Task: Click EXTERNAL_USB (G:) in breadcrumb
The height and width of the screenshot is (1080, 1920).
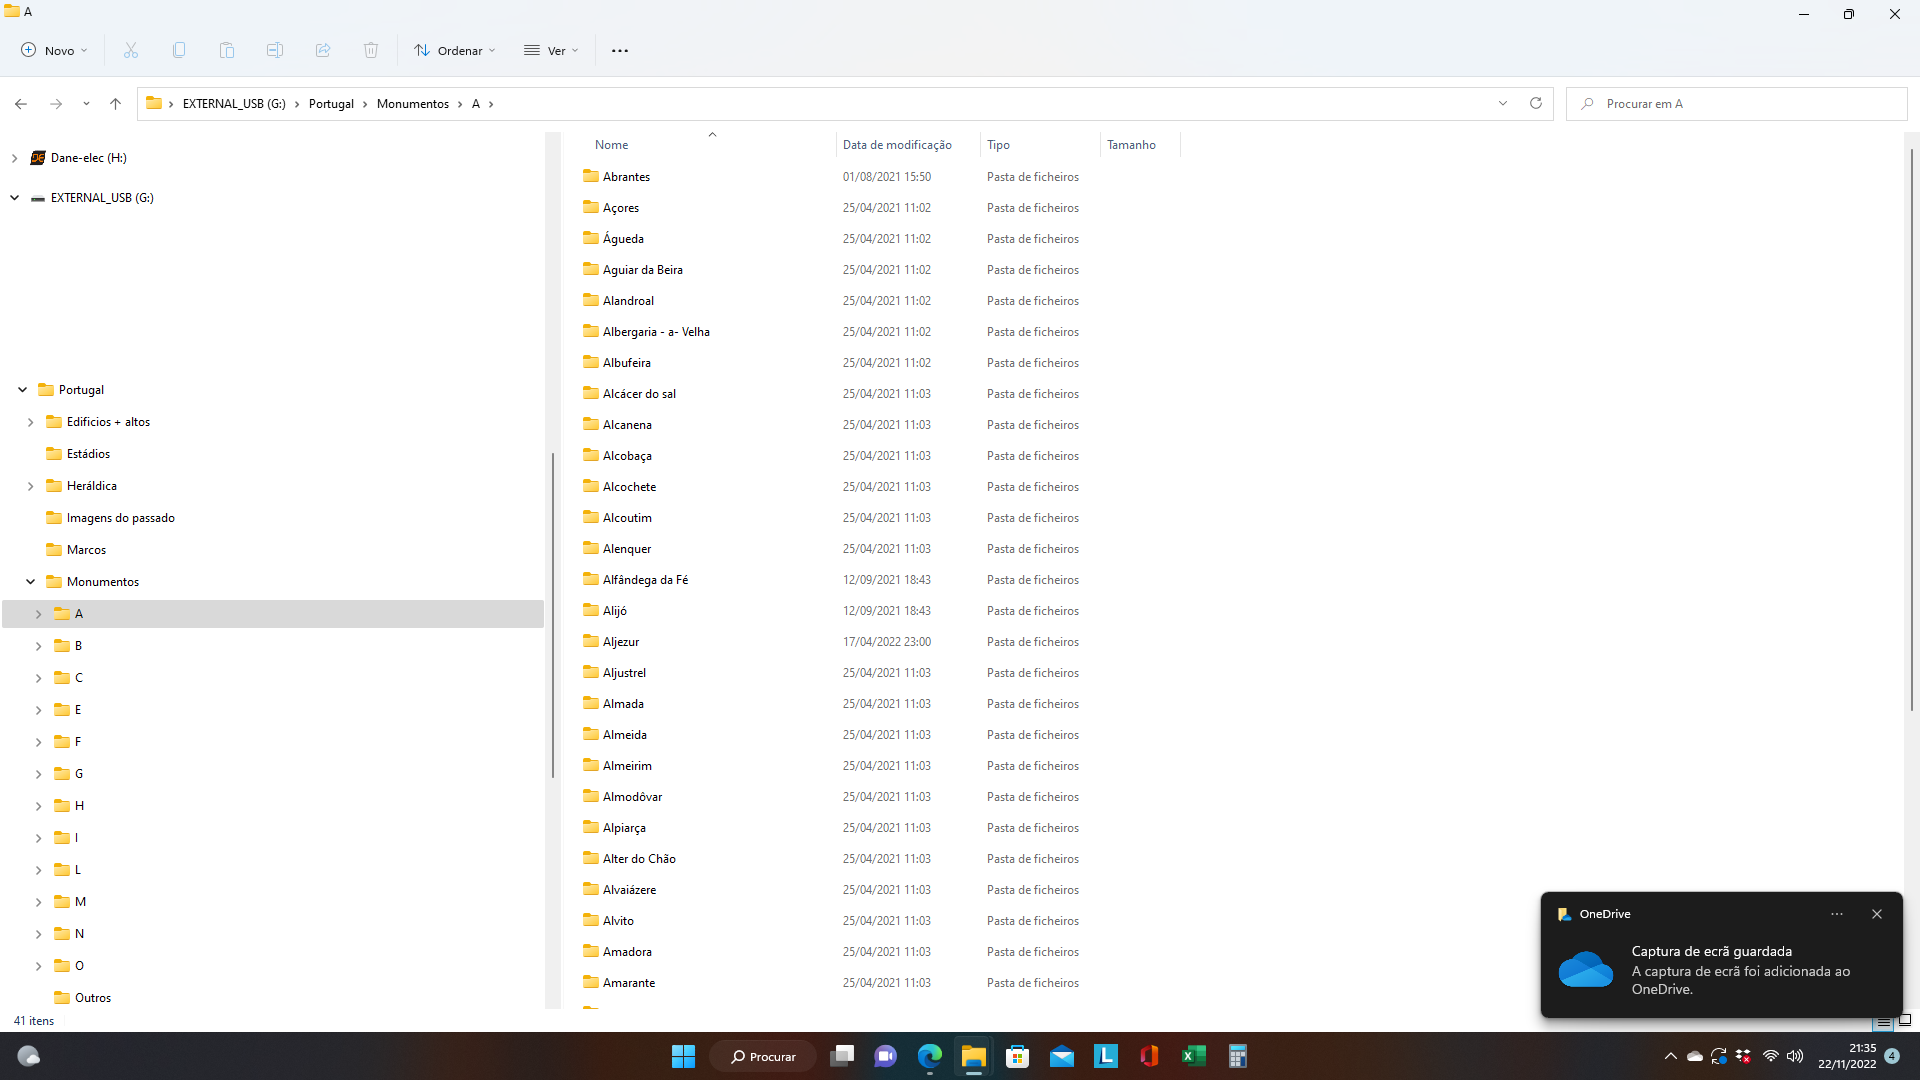Action: 234,104
